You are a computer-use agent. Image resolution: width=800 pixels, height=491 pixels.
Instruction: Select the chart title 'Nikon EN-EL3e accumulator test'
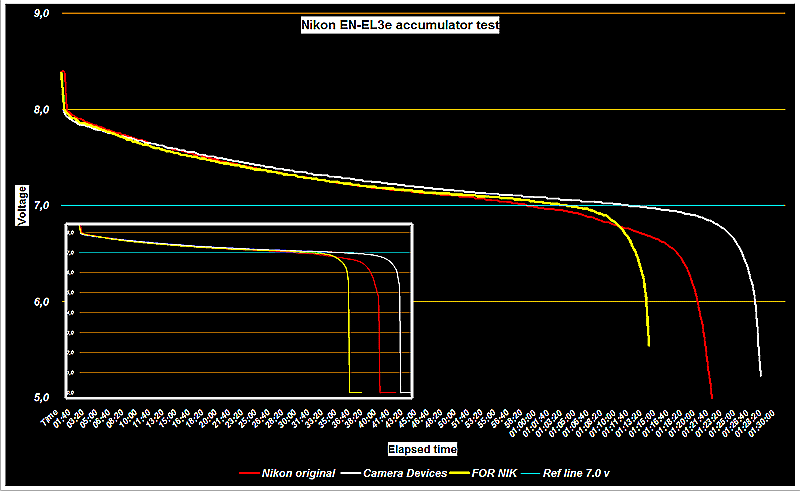pyautogui.click(x=400, y=25)
